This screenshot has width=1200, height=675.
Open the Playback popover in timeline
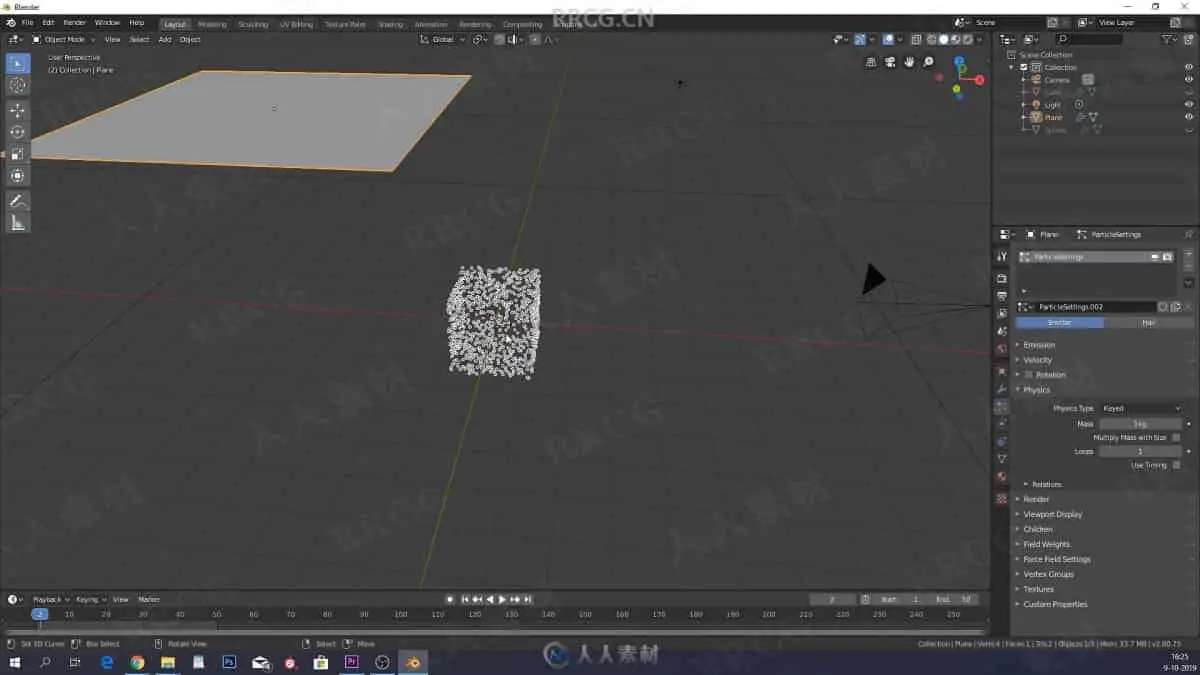tap(50, 599)
